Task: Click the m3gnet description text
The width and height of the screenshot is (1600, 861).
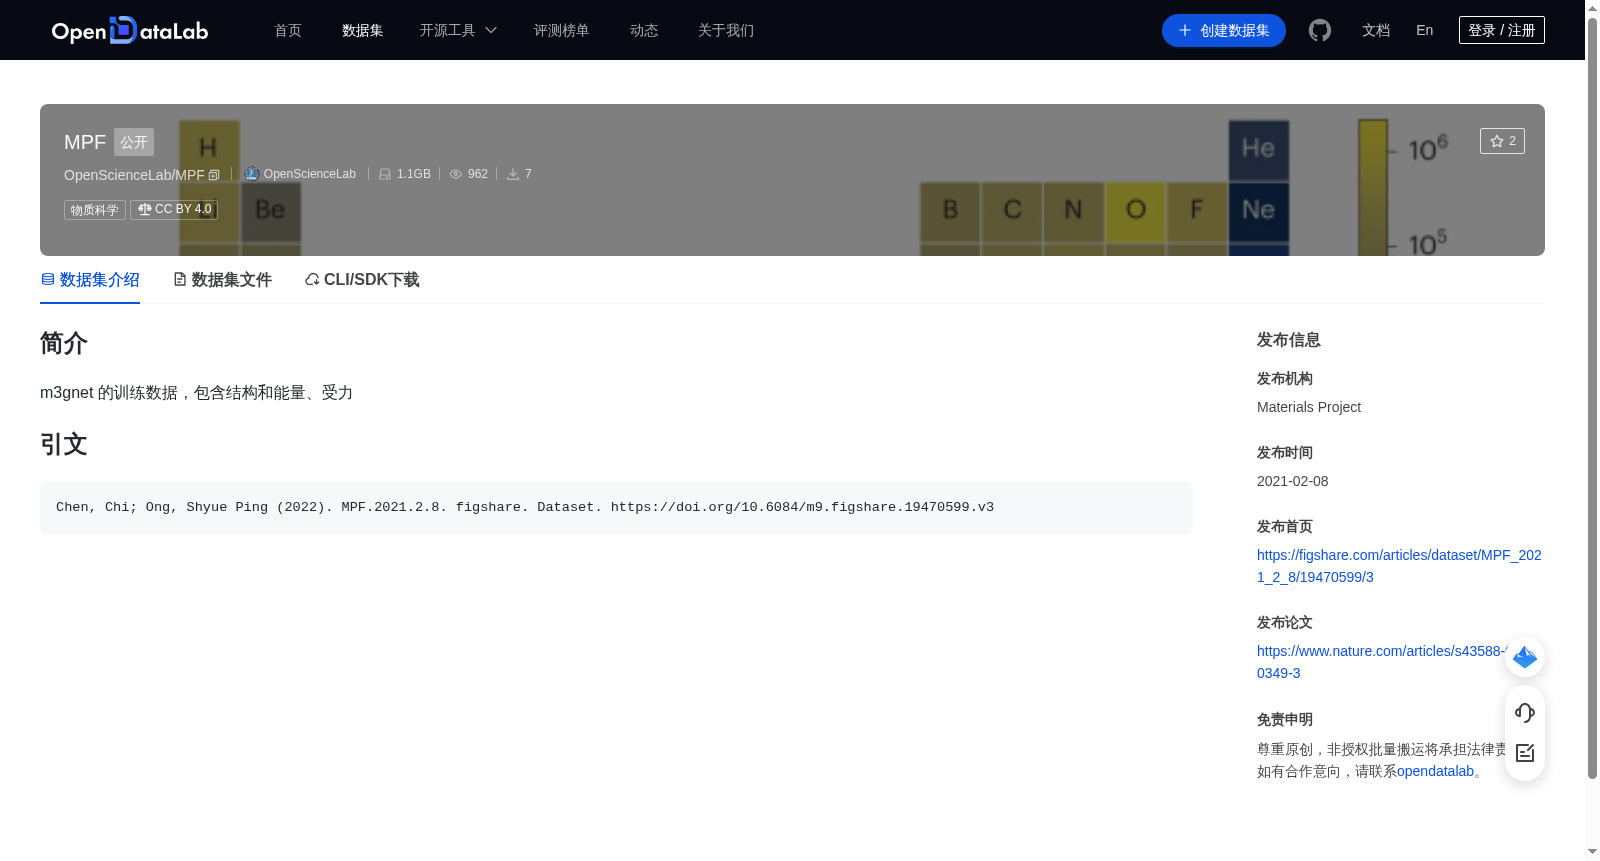Action: point(196,393)
